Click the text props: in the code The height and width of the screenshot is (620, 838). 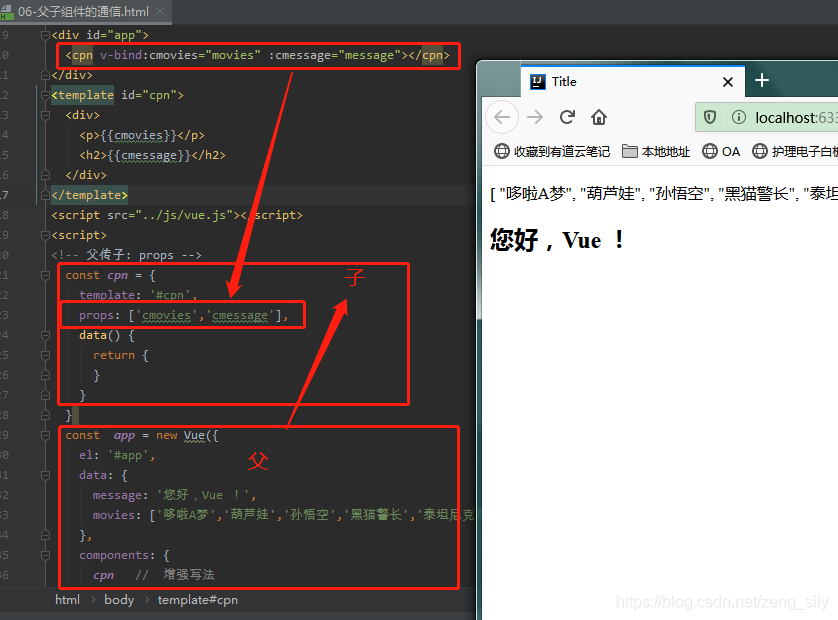point(100,315)
